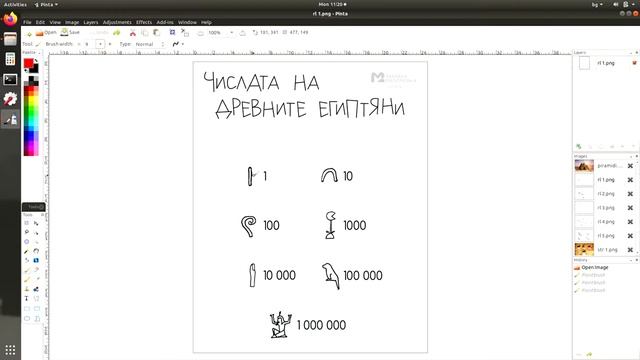The image size is (640, 360).
Task: Decrease brush width with minus button
Action: (x=78, y=44)
